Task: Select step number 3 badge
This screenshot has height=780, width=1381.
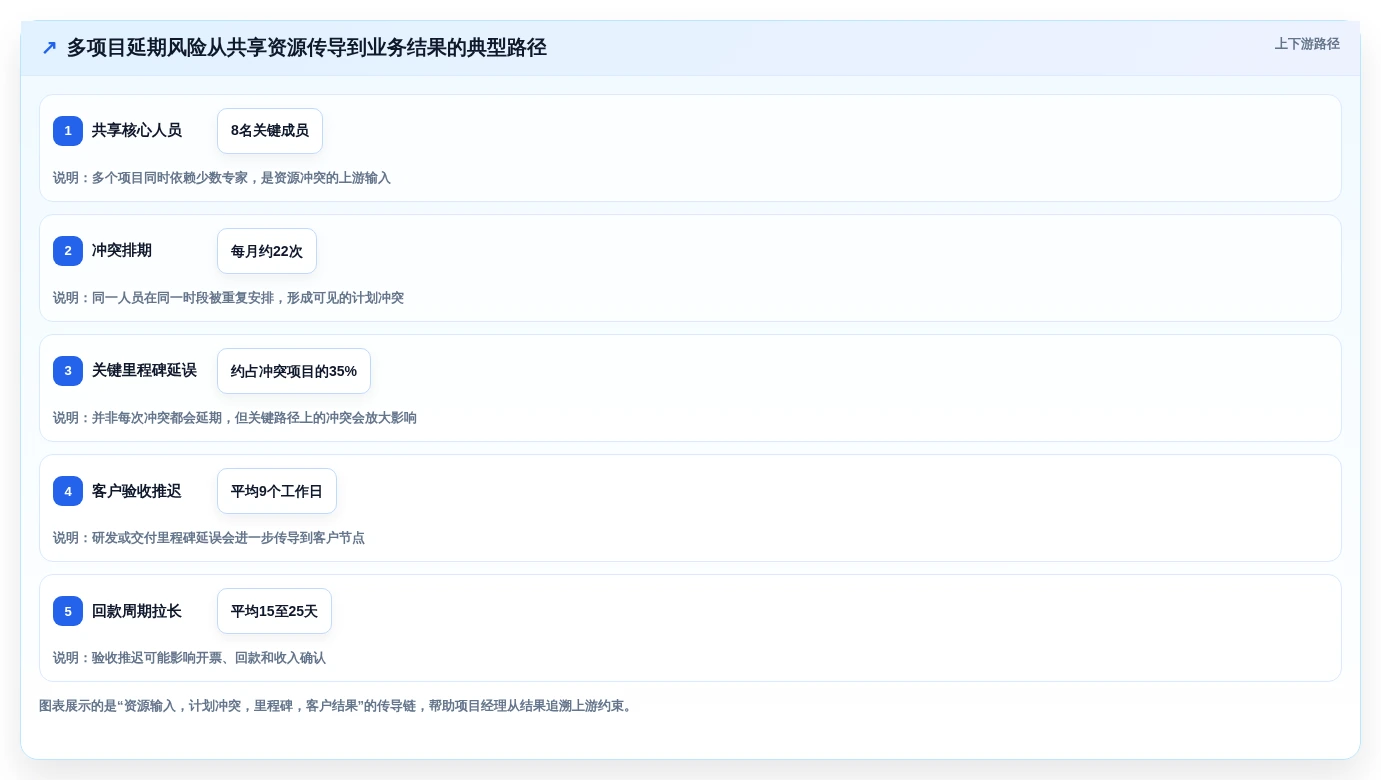Action: [68, 371]
